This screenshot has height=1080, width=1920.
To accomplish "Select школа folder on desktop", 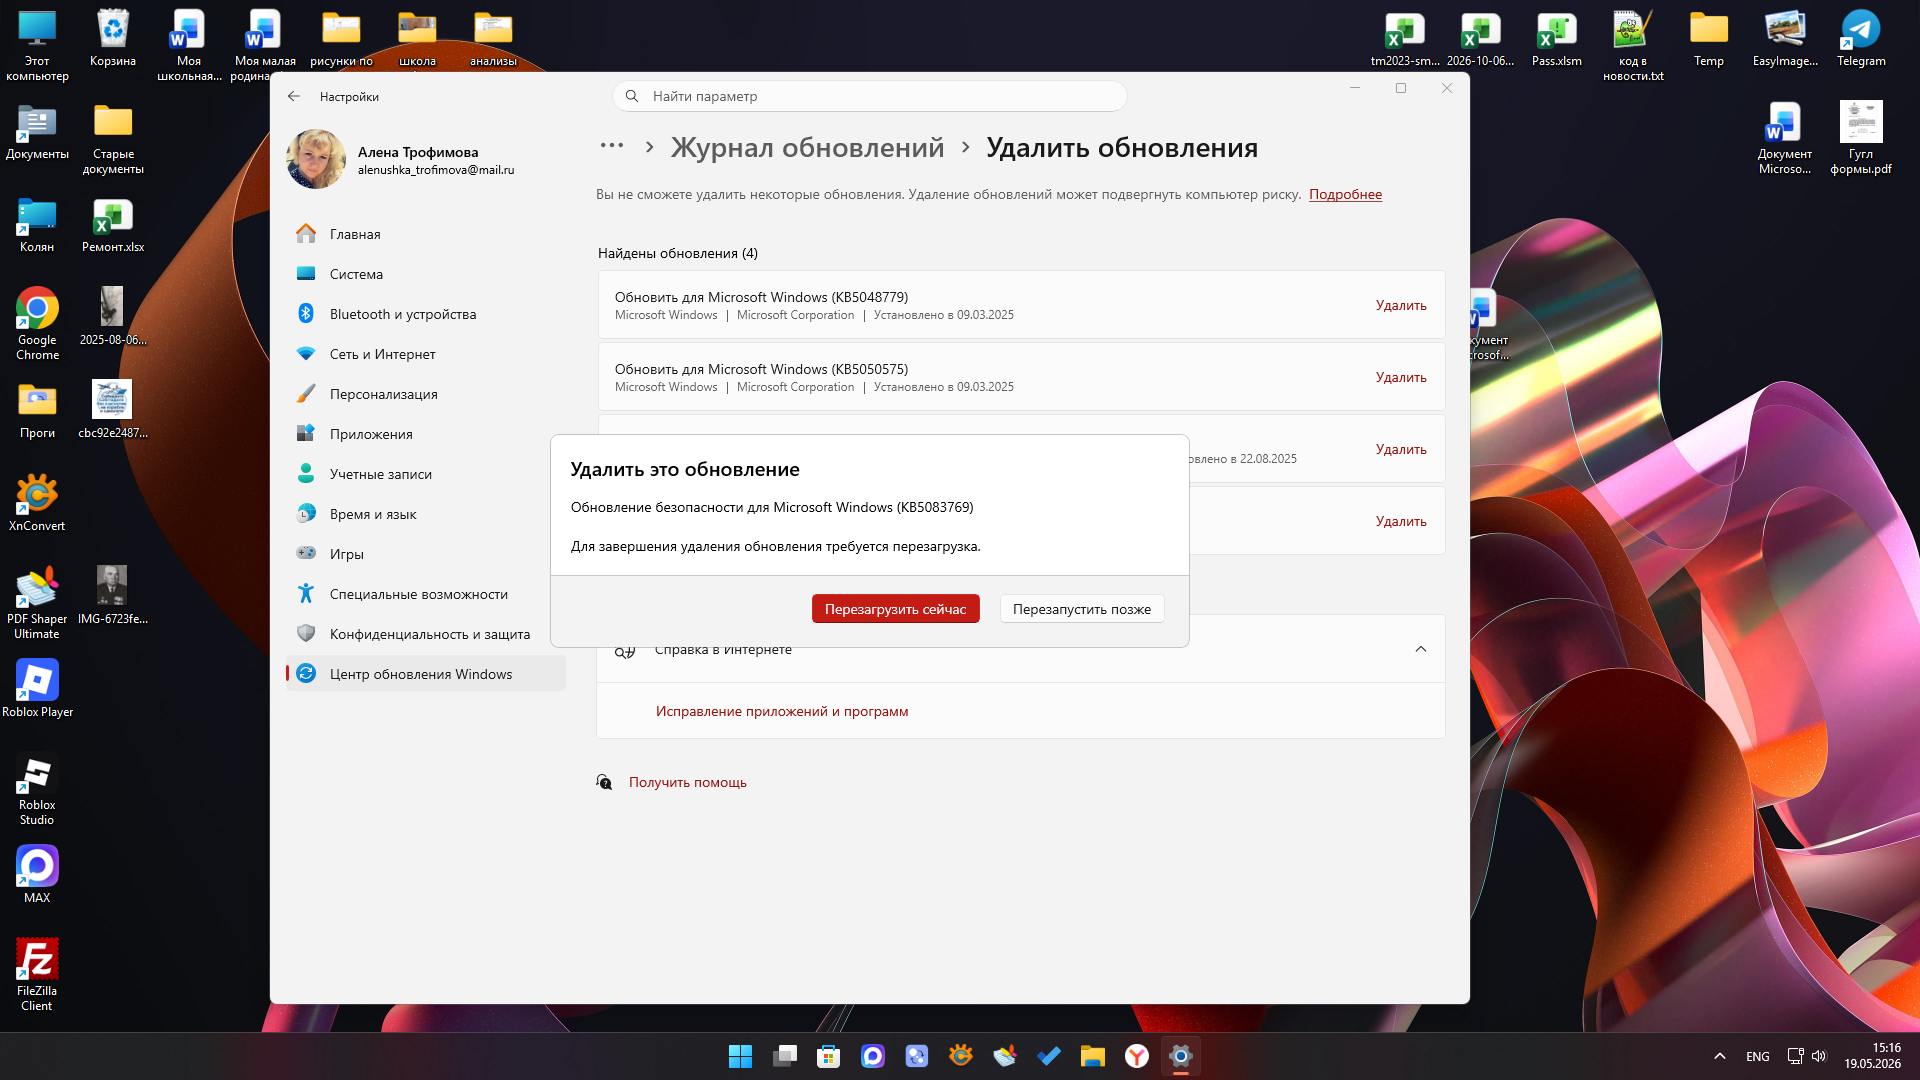I will (x=417, y=40).
